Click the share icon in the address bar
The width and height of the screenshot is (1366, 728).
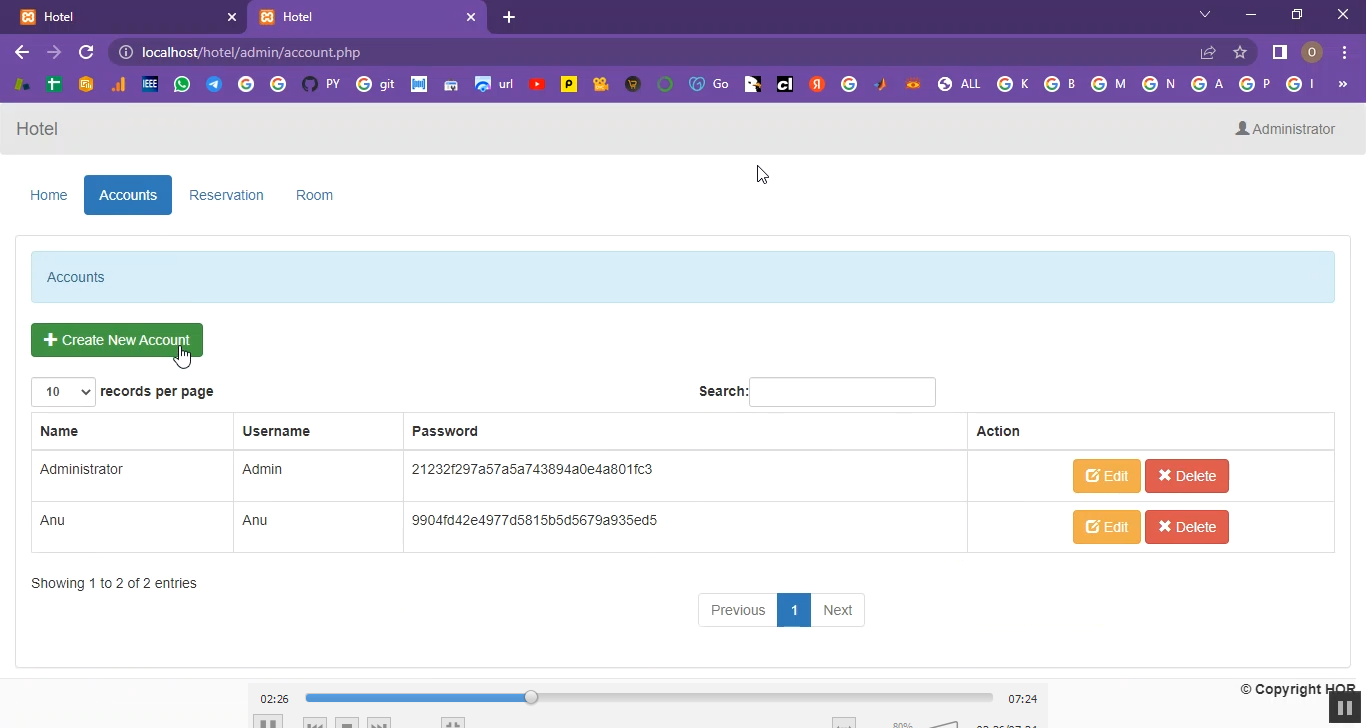[x=1208, y=52]
